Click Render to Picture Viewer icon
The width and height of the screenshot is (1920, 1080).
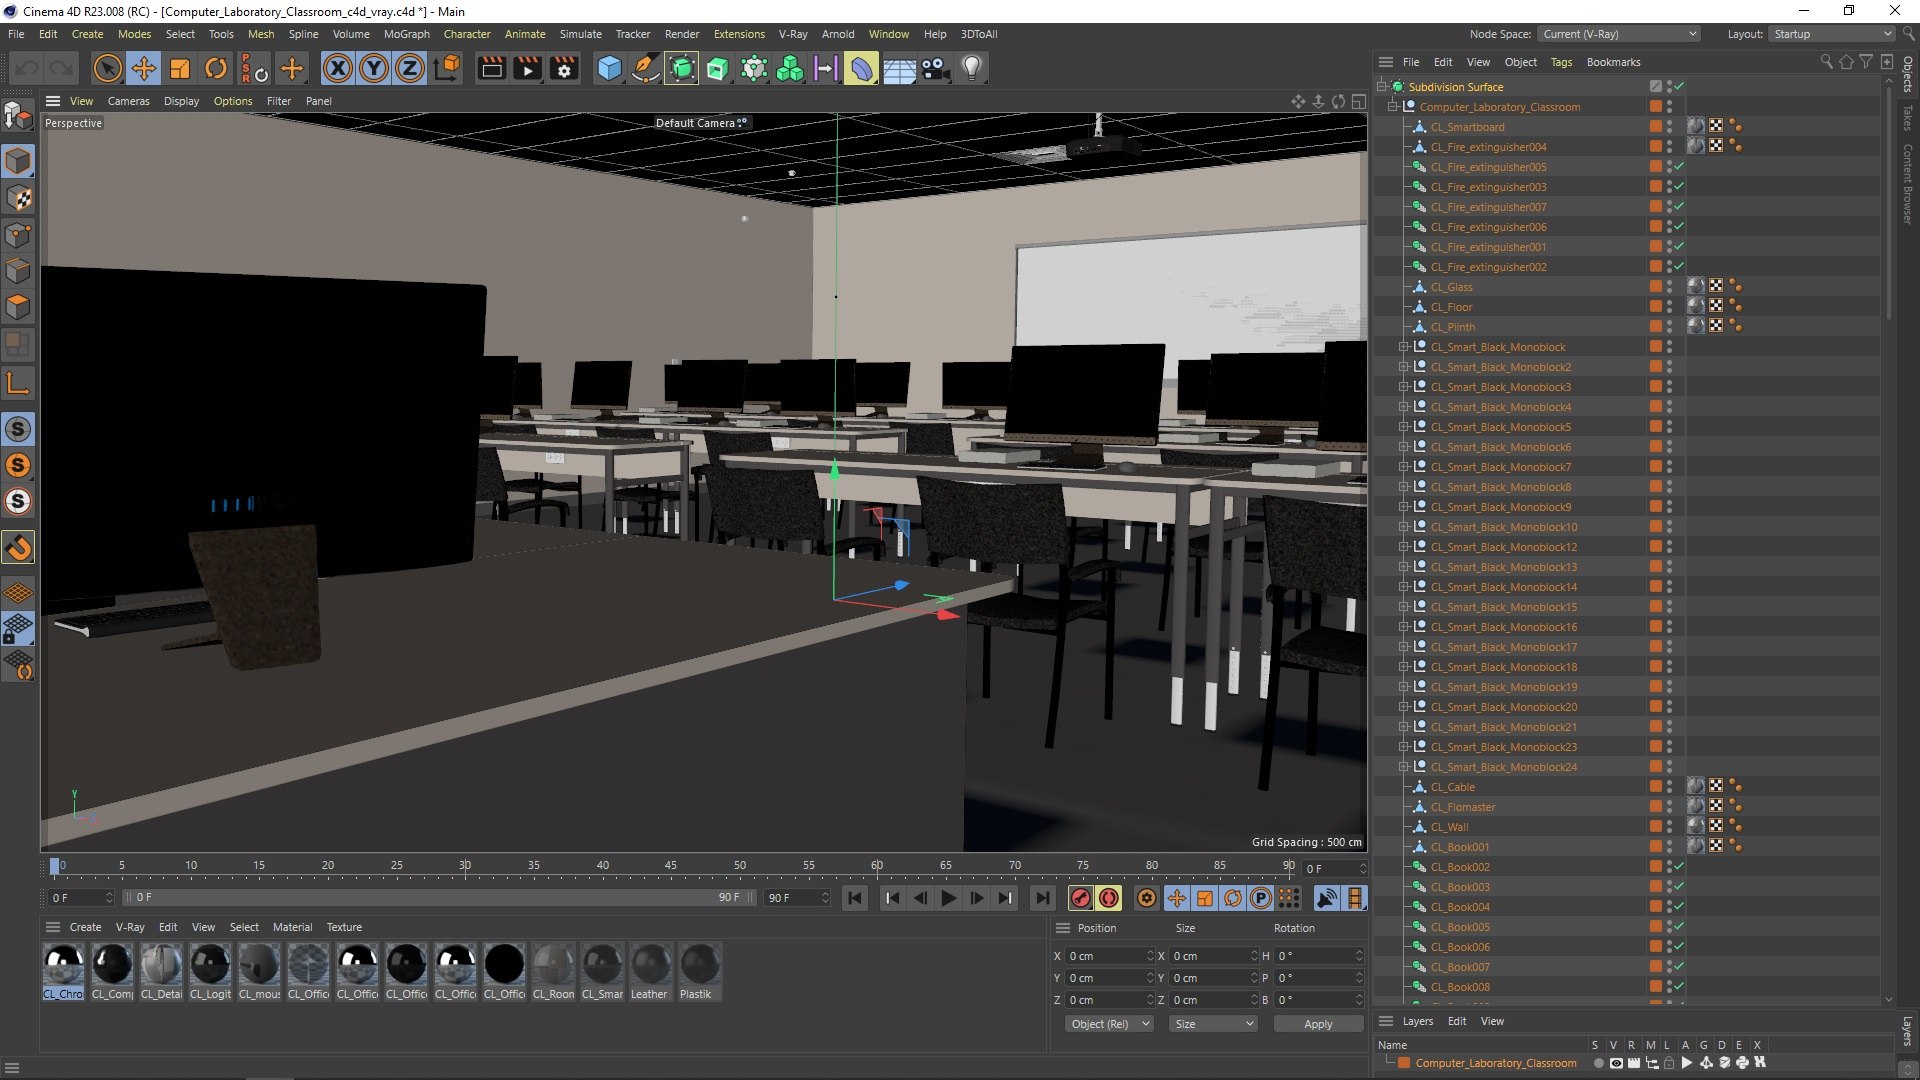(527, 68)
